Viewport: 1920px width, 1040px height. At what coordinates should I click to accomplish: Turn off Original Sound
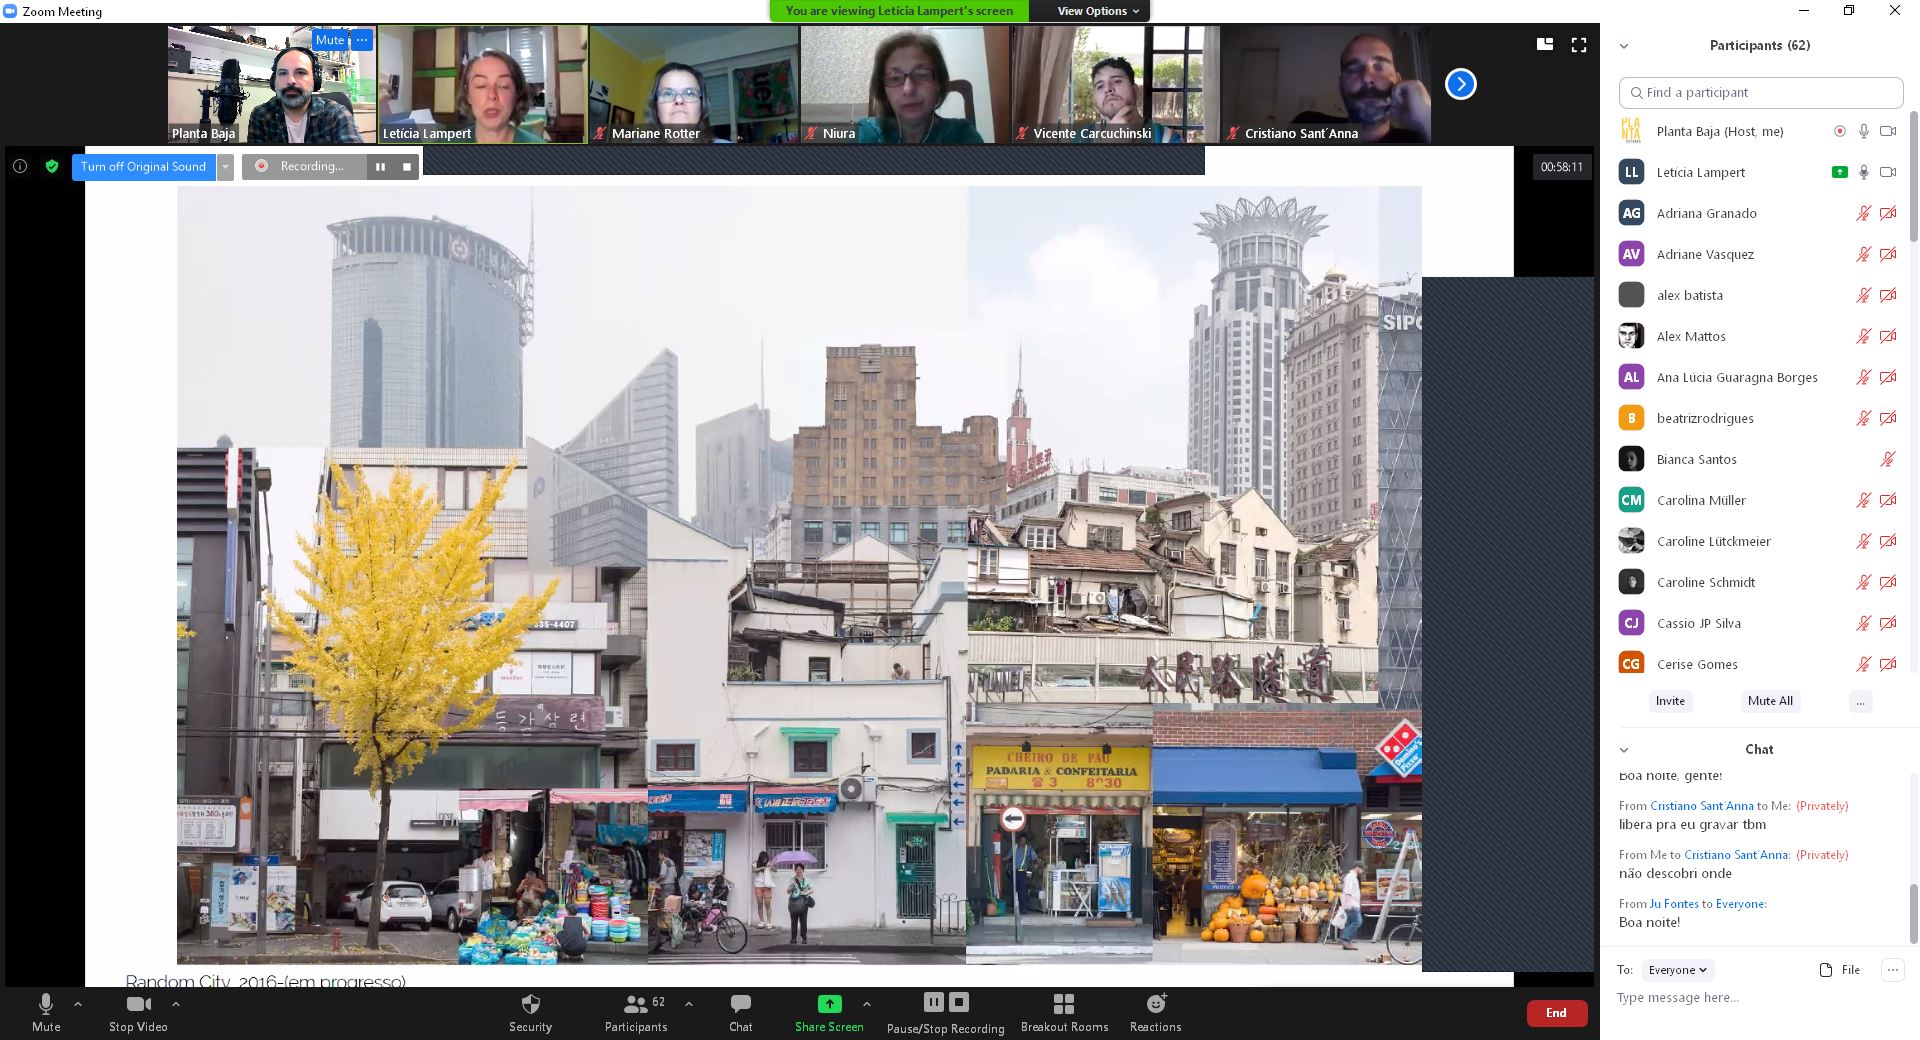click(143, 167)
